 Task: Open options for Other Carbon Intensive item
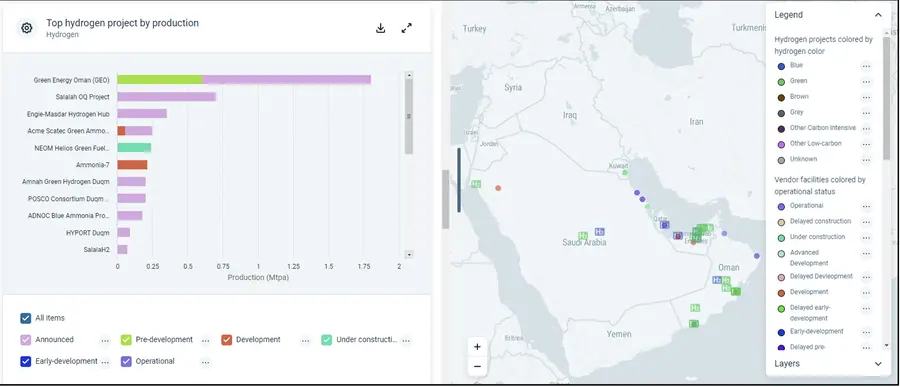pos(866,128)
